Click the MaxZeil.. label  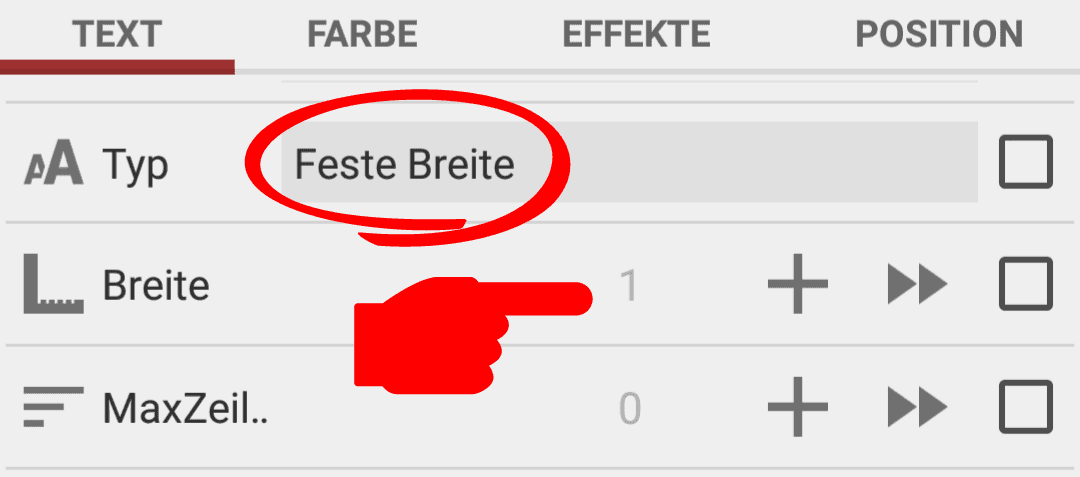(185, 407)
